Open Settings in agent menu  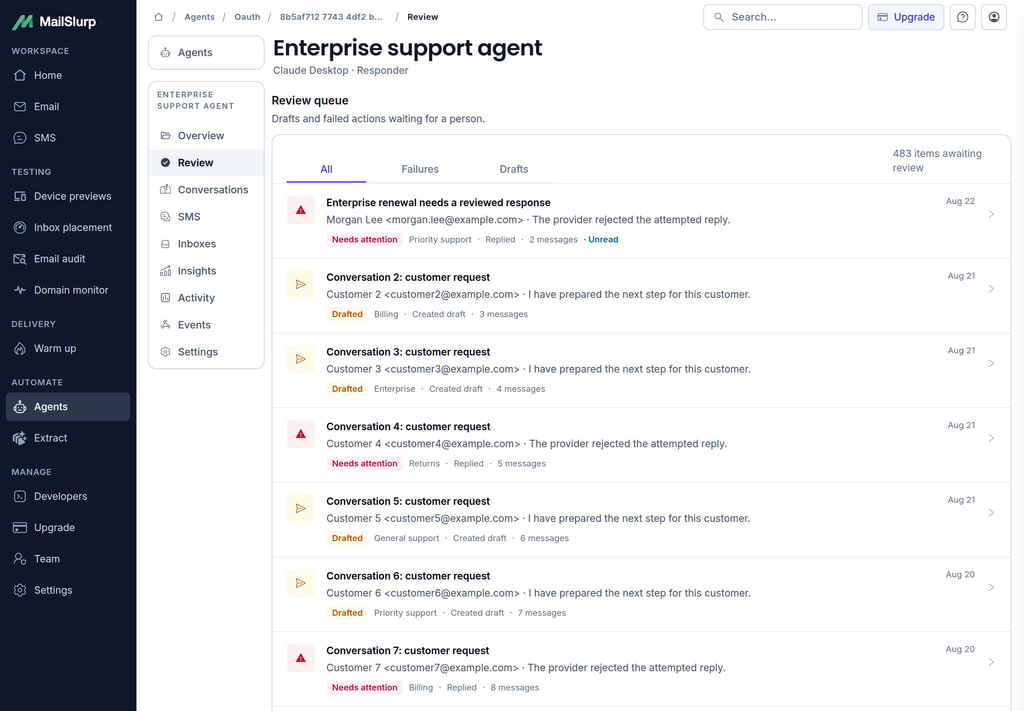click(x=206, y=352)
